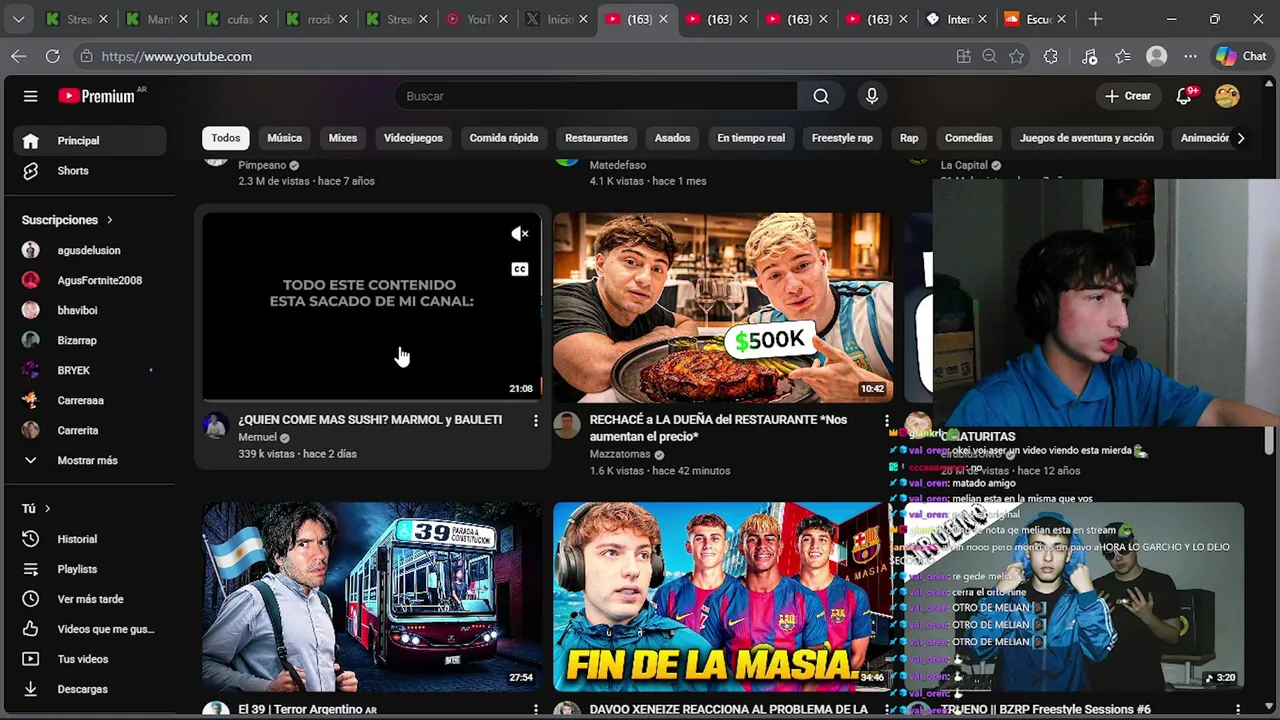
Task: Click the browser address bar URL
Action: [177, 57]
